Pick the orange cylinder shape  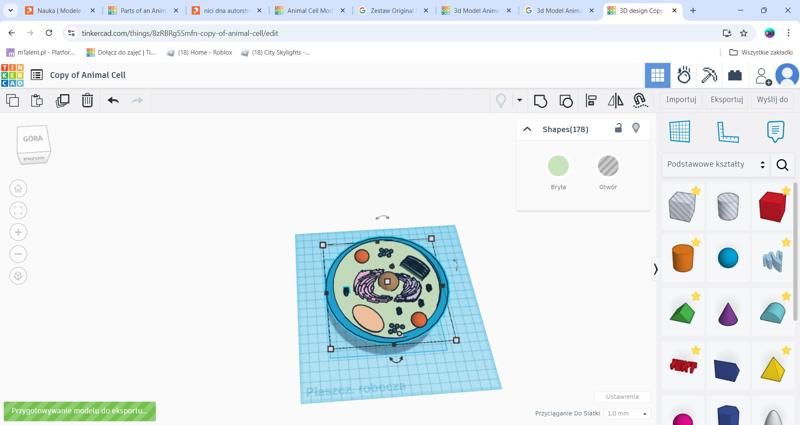click(x=682, y=258)
